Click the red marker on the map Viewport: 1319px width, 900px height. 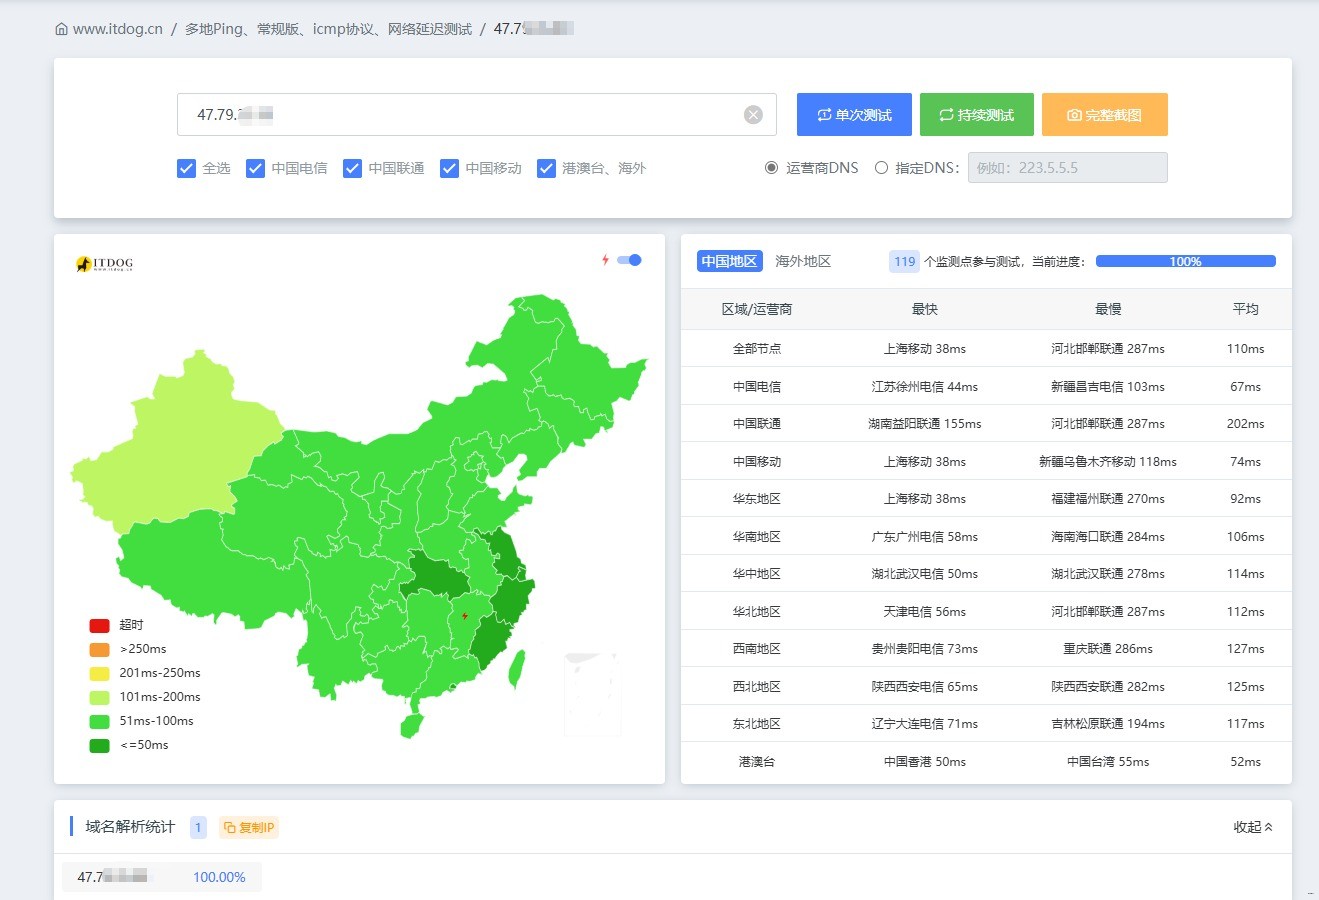[x=465, y=616]
